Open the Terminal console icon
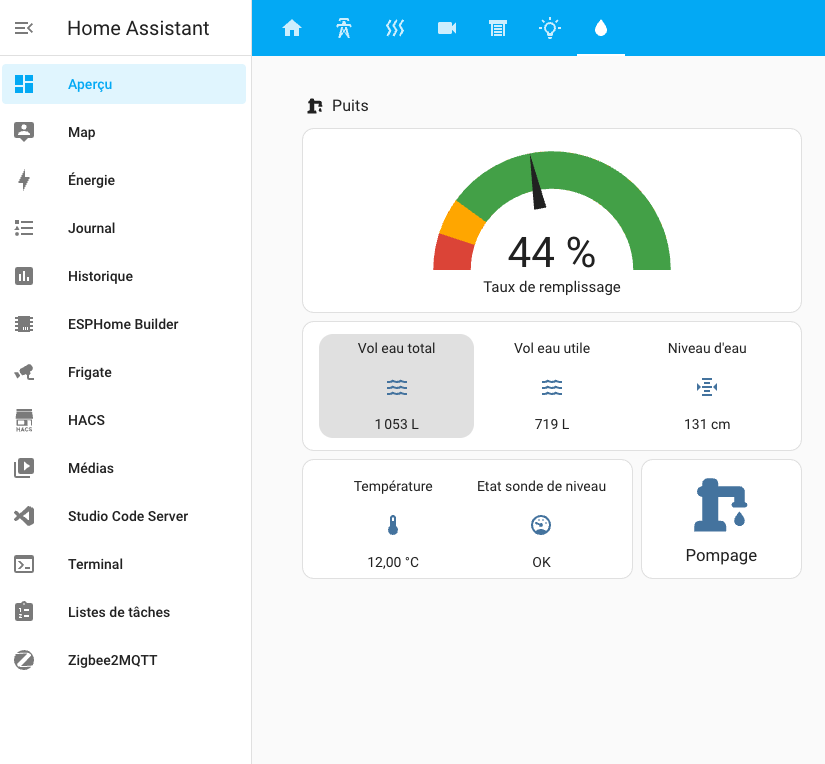Viewport: 825px width, 764px height. [x=24, y=564]
